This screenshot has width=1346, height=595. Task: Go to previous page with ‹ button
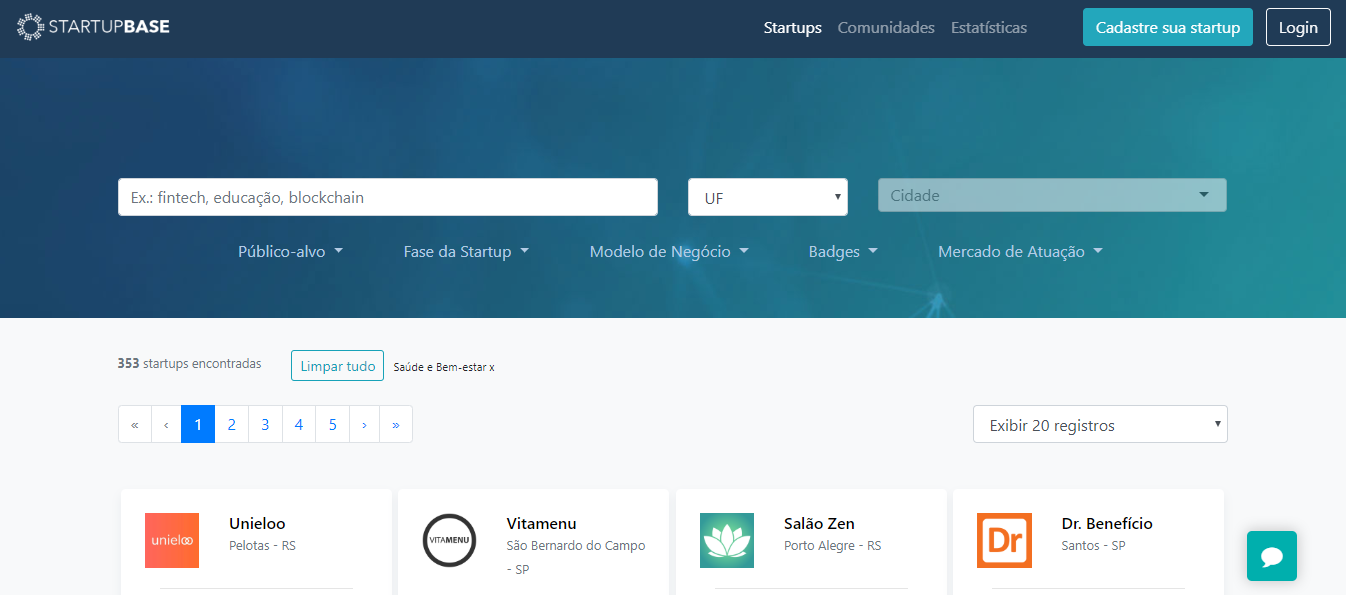coord(166,424)
